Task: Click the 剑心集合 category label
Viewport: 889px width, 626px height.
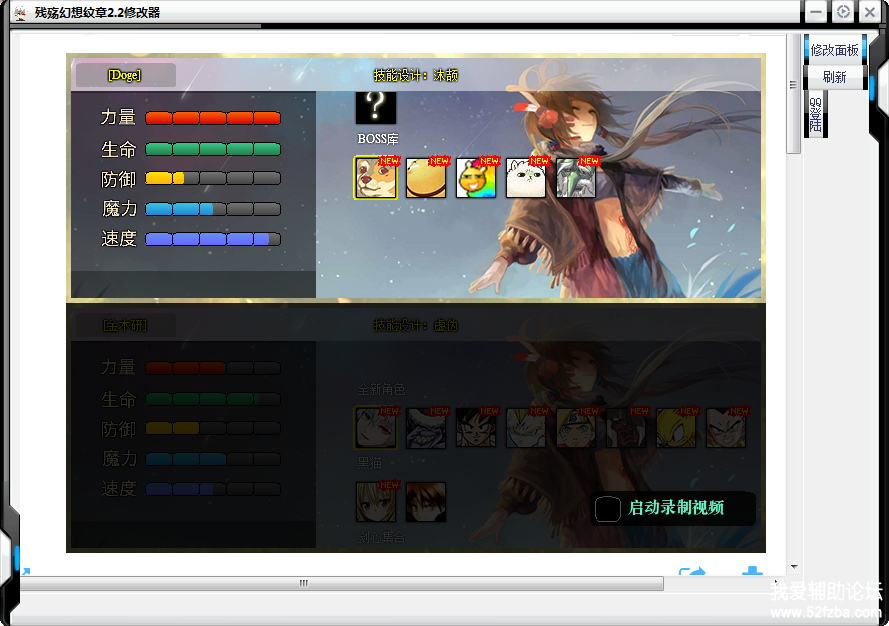Action: tap(381, 537)
